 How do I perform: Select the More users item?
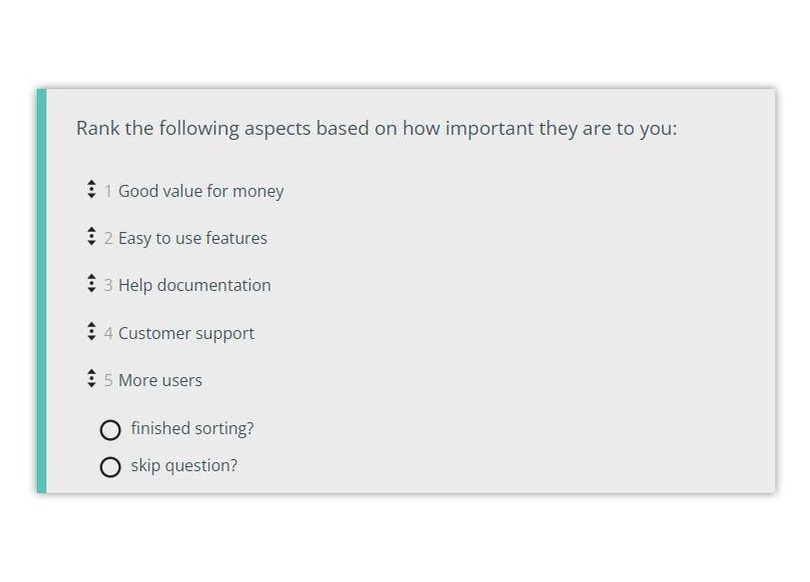click(x=159, y=379)
